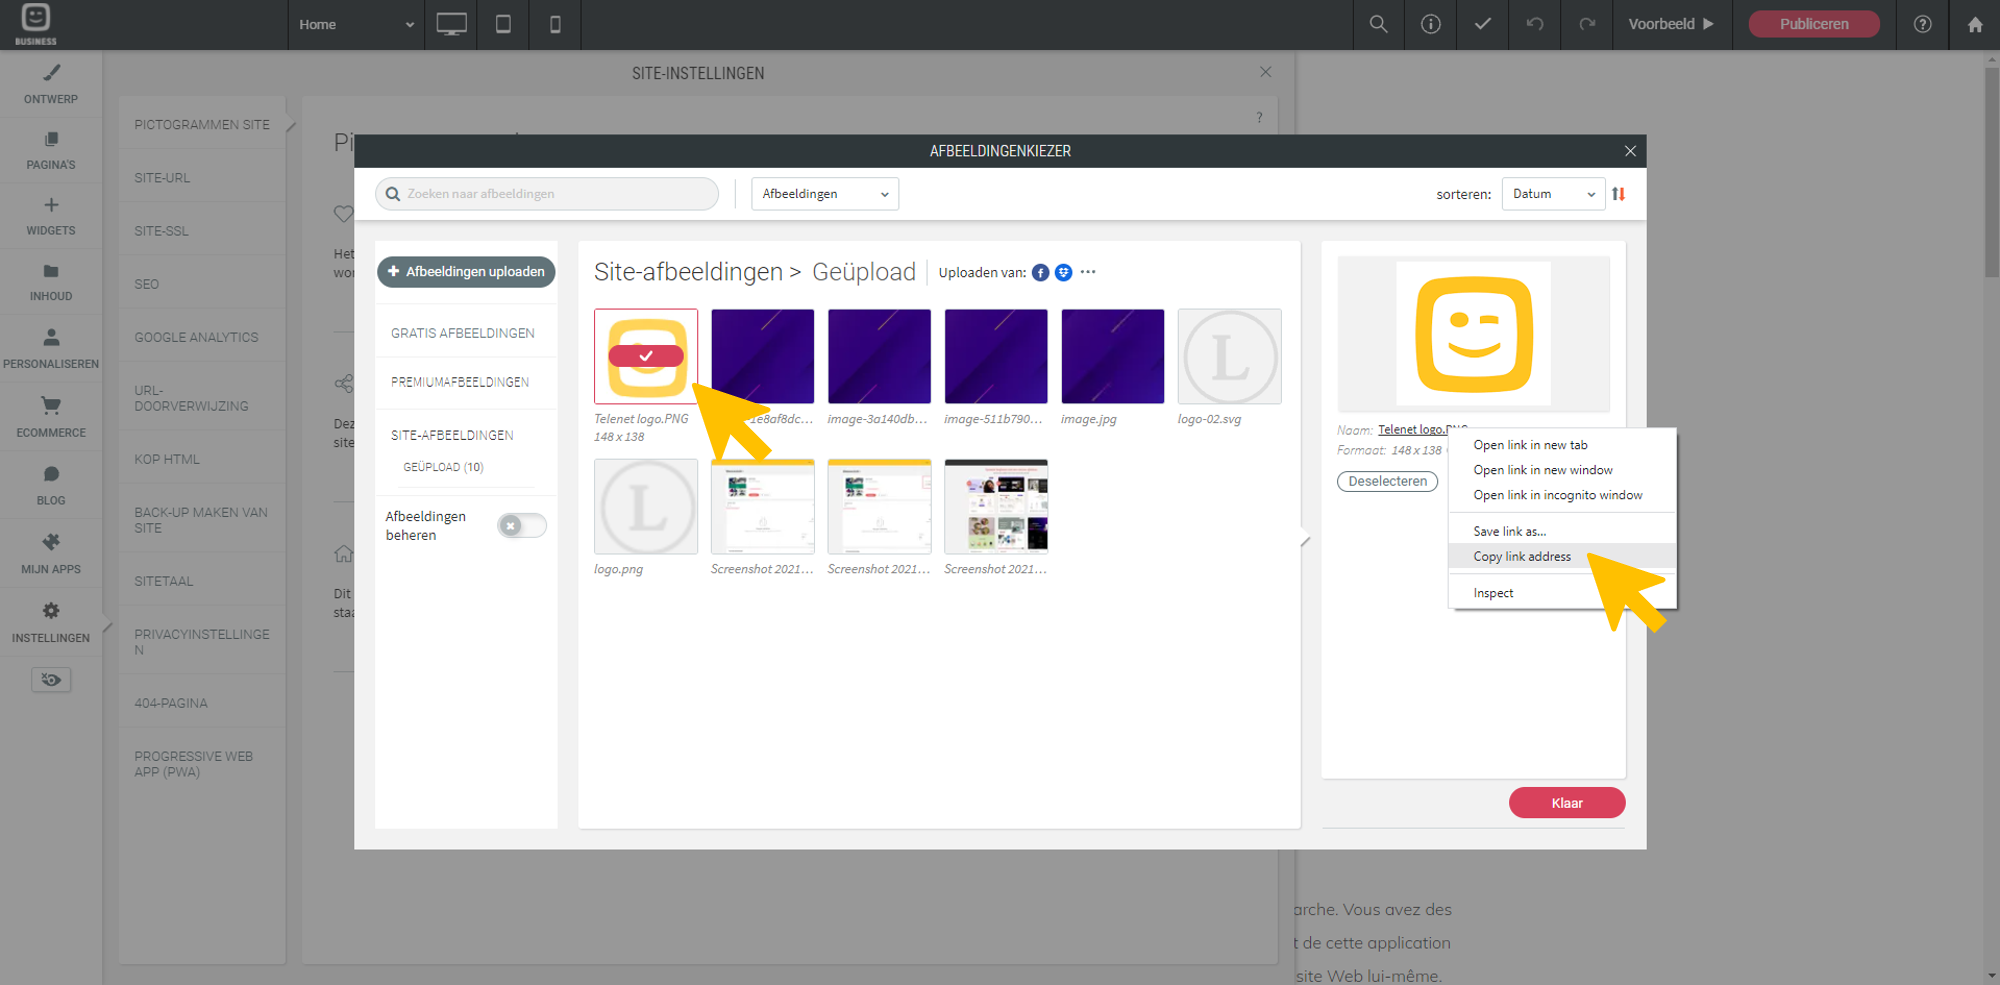The image size is (2000, 985).
Task: Select desktop view icon in top bar
Action: click(x=451, y=24)
